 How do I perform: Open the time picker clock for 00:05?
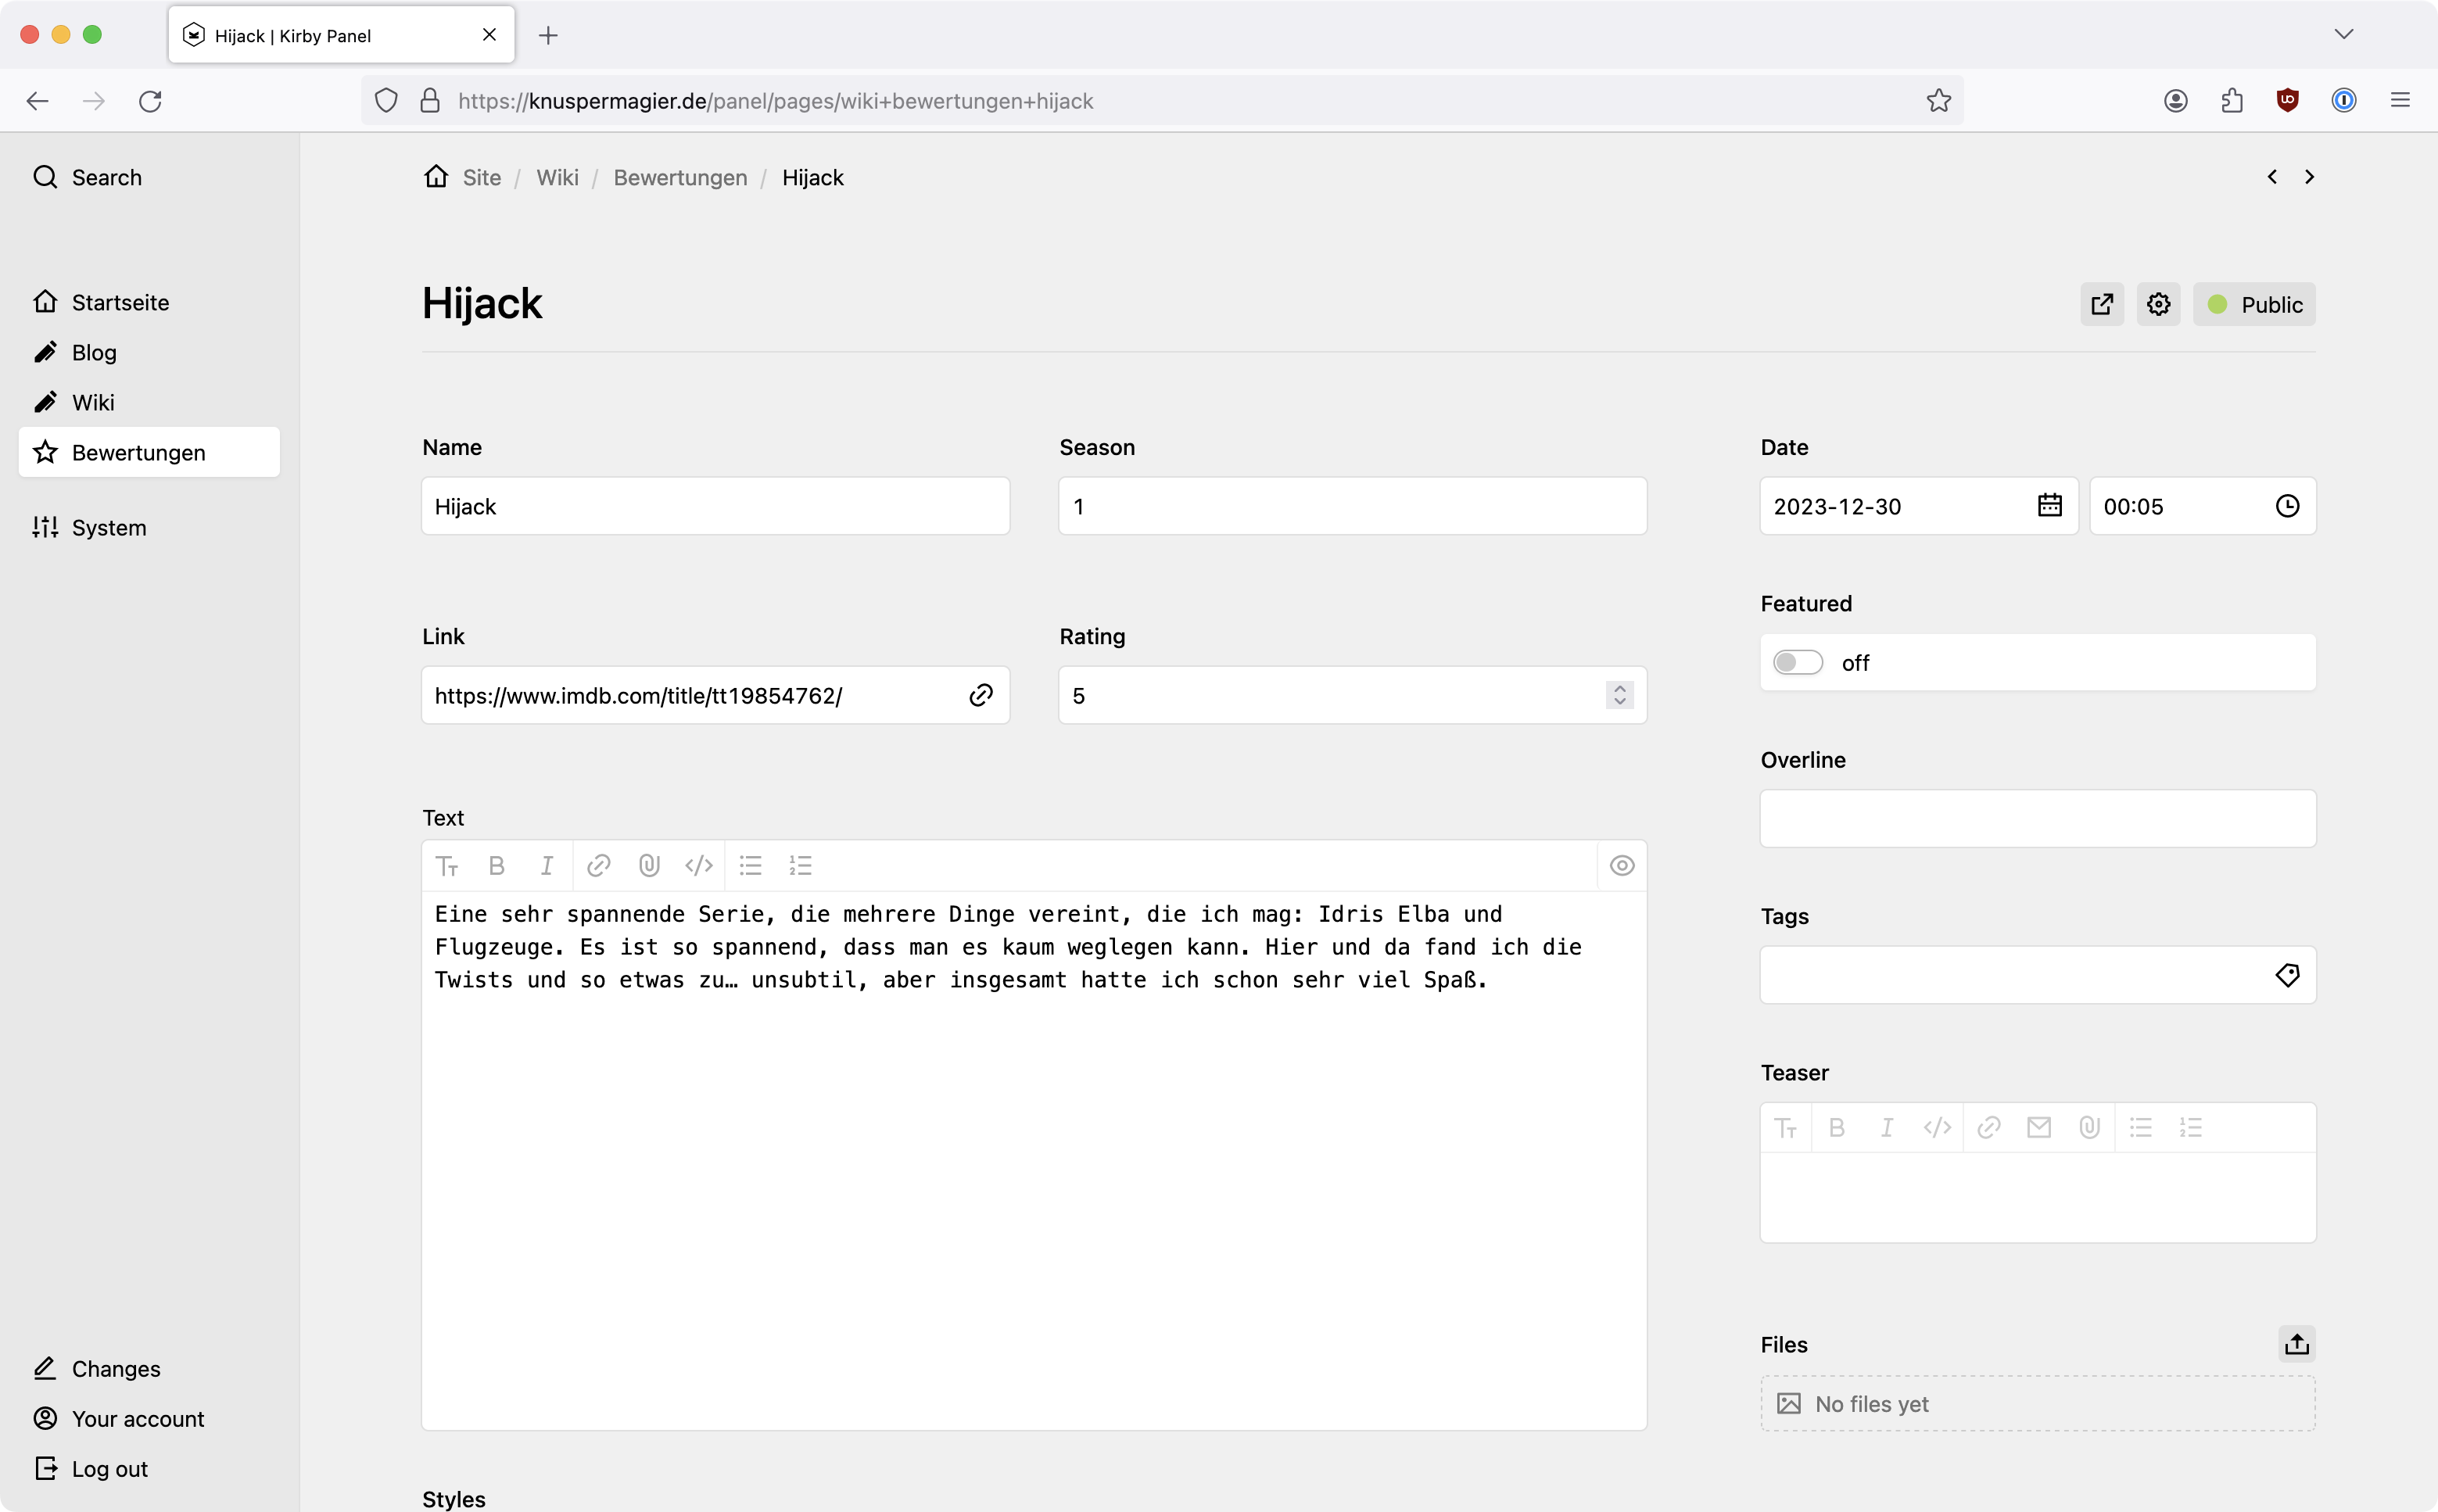pos(2287,506)
